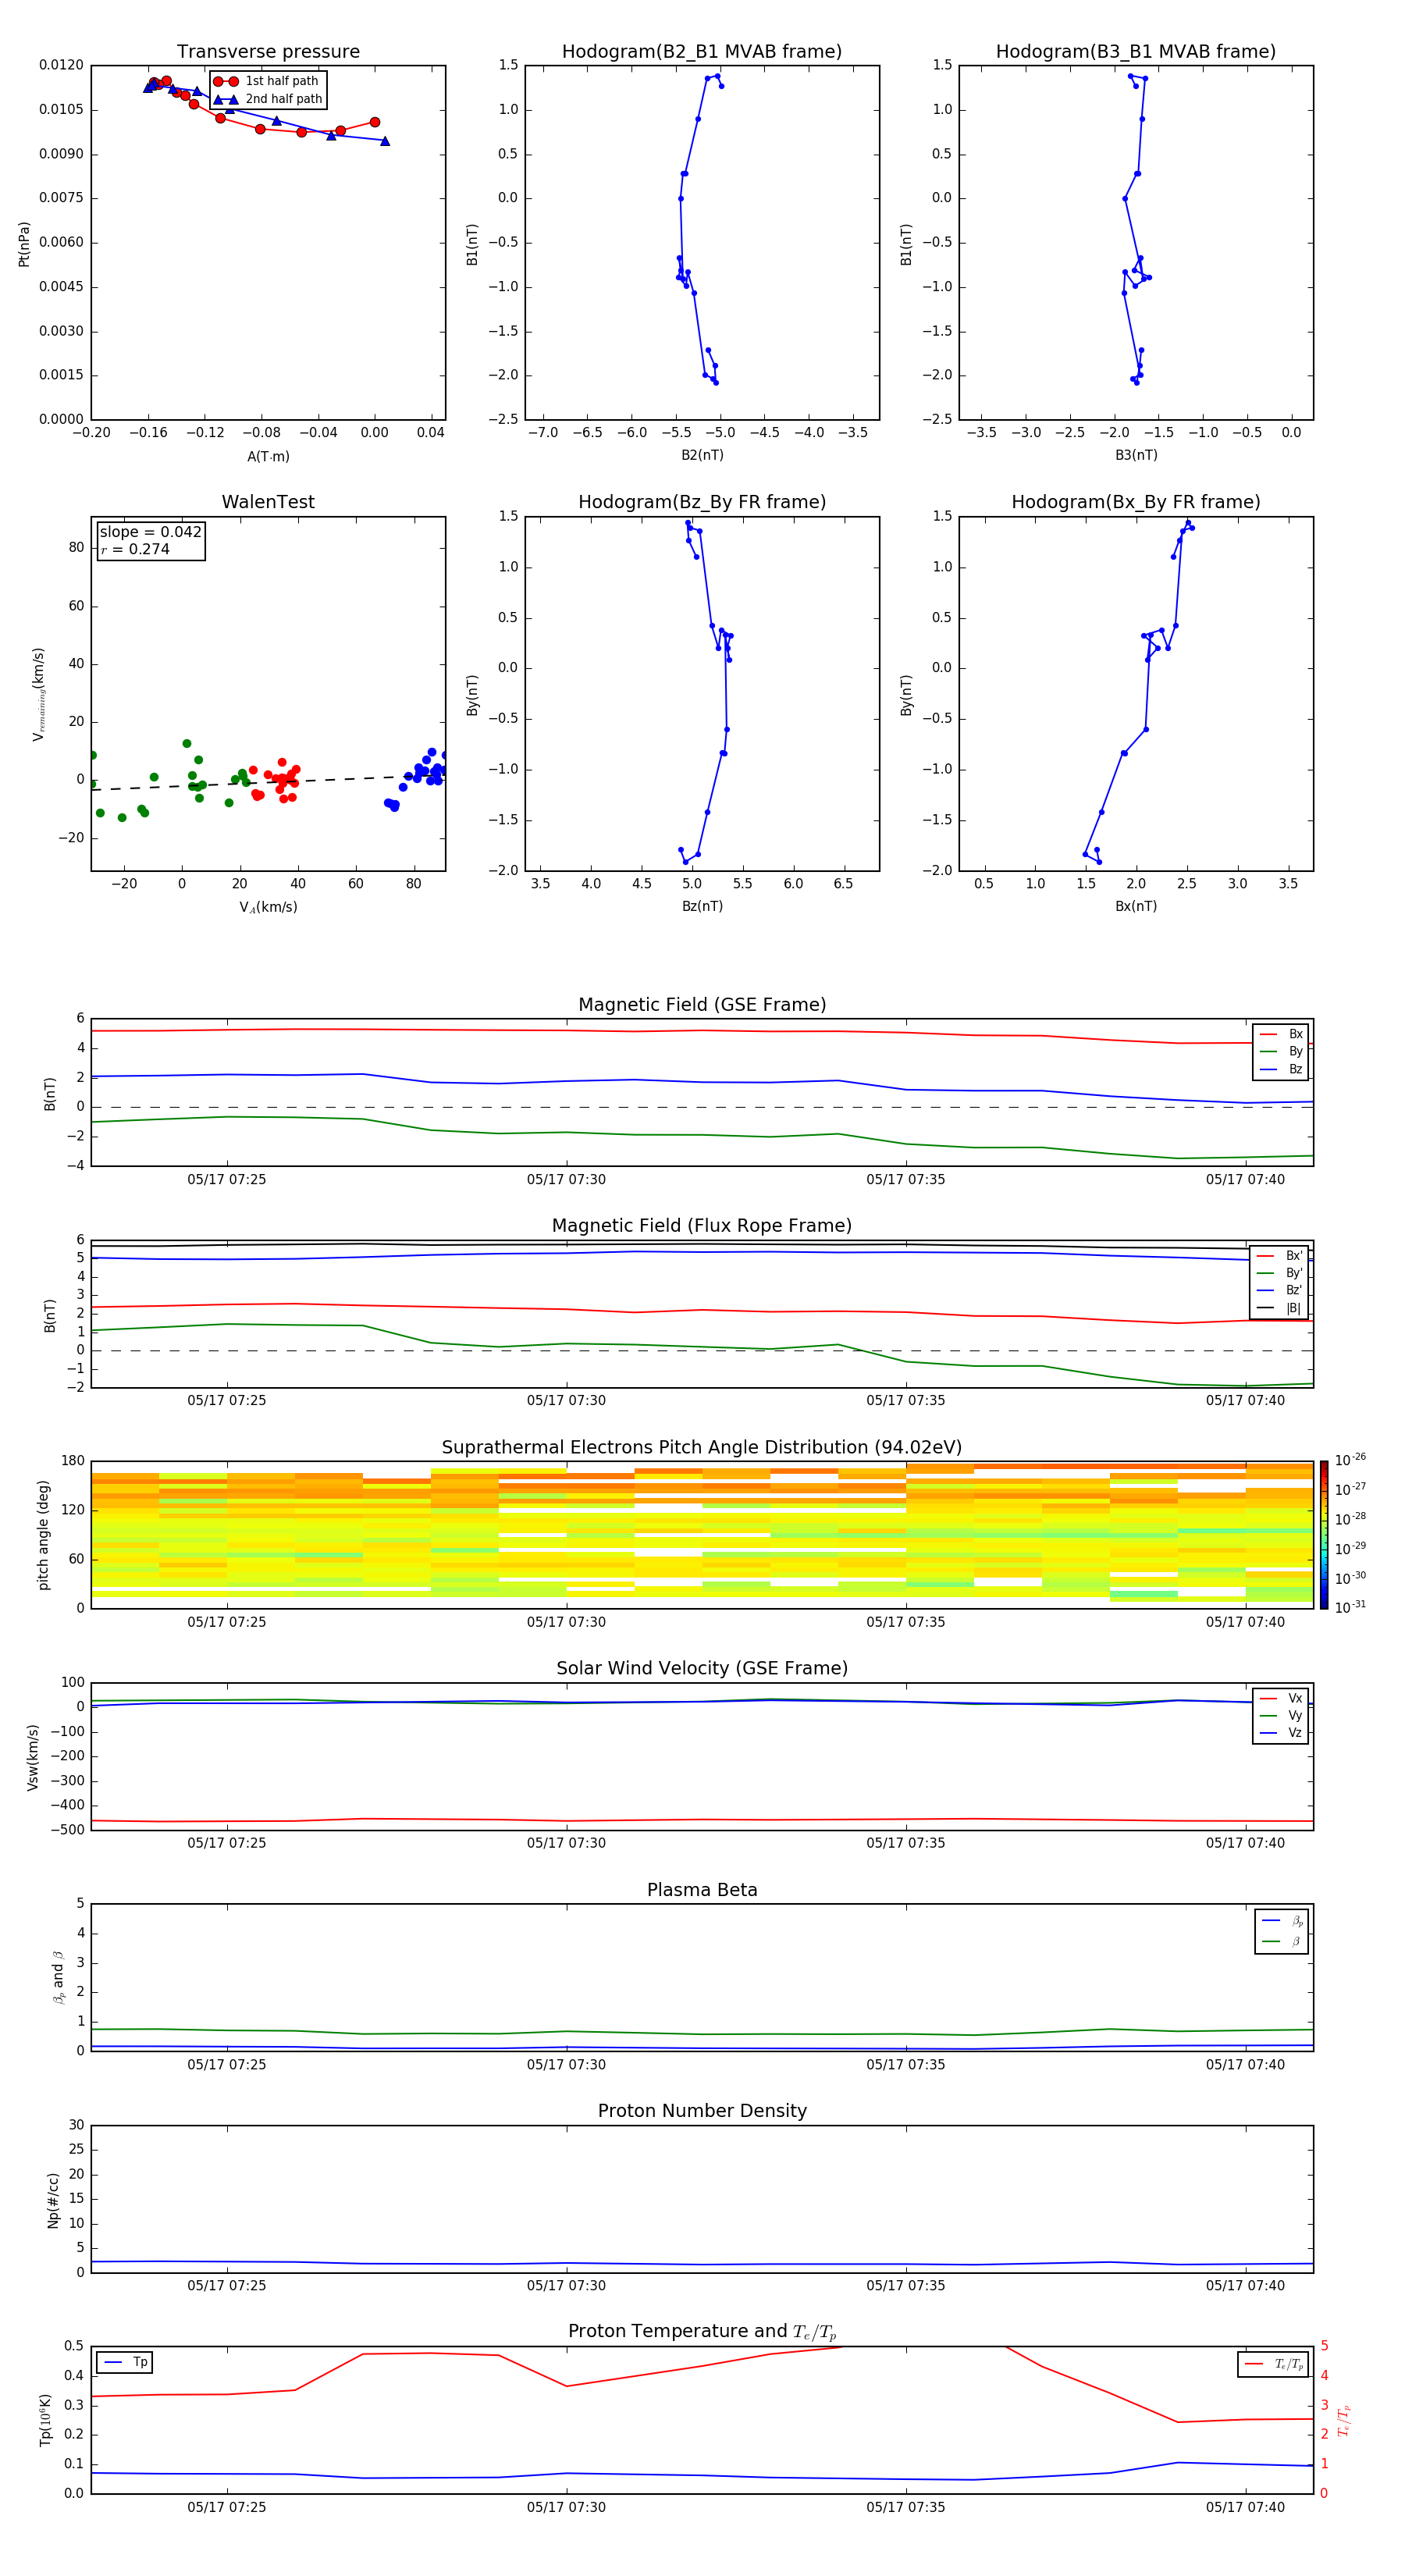Image resolution: width=1405 pixels, height=2576 pixels.
Task: Click the "Hodogram(Bx_By FR frame)" title
Action: 1136,502
